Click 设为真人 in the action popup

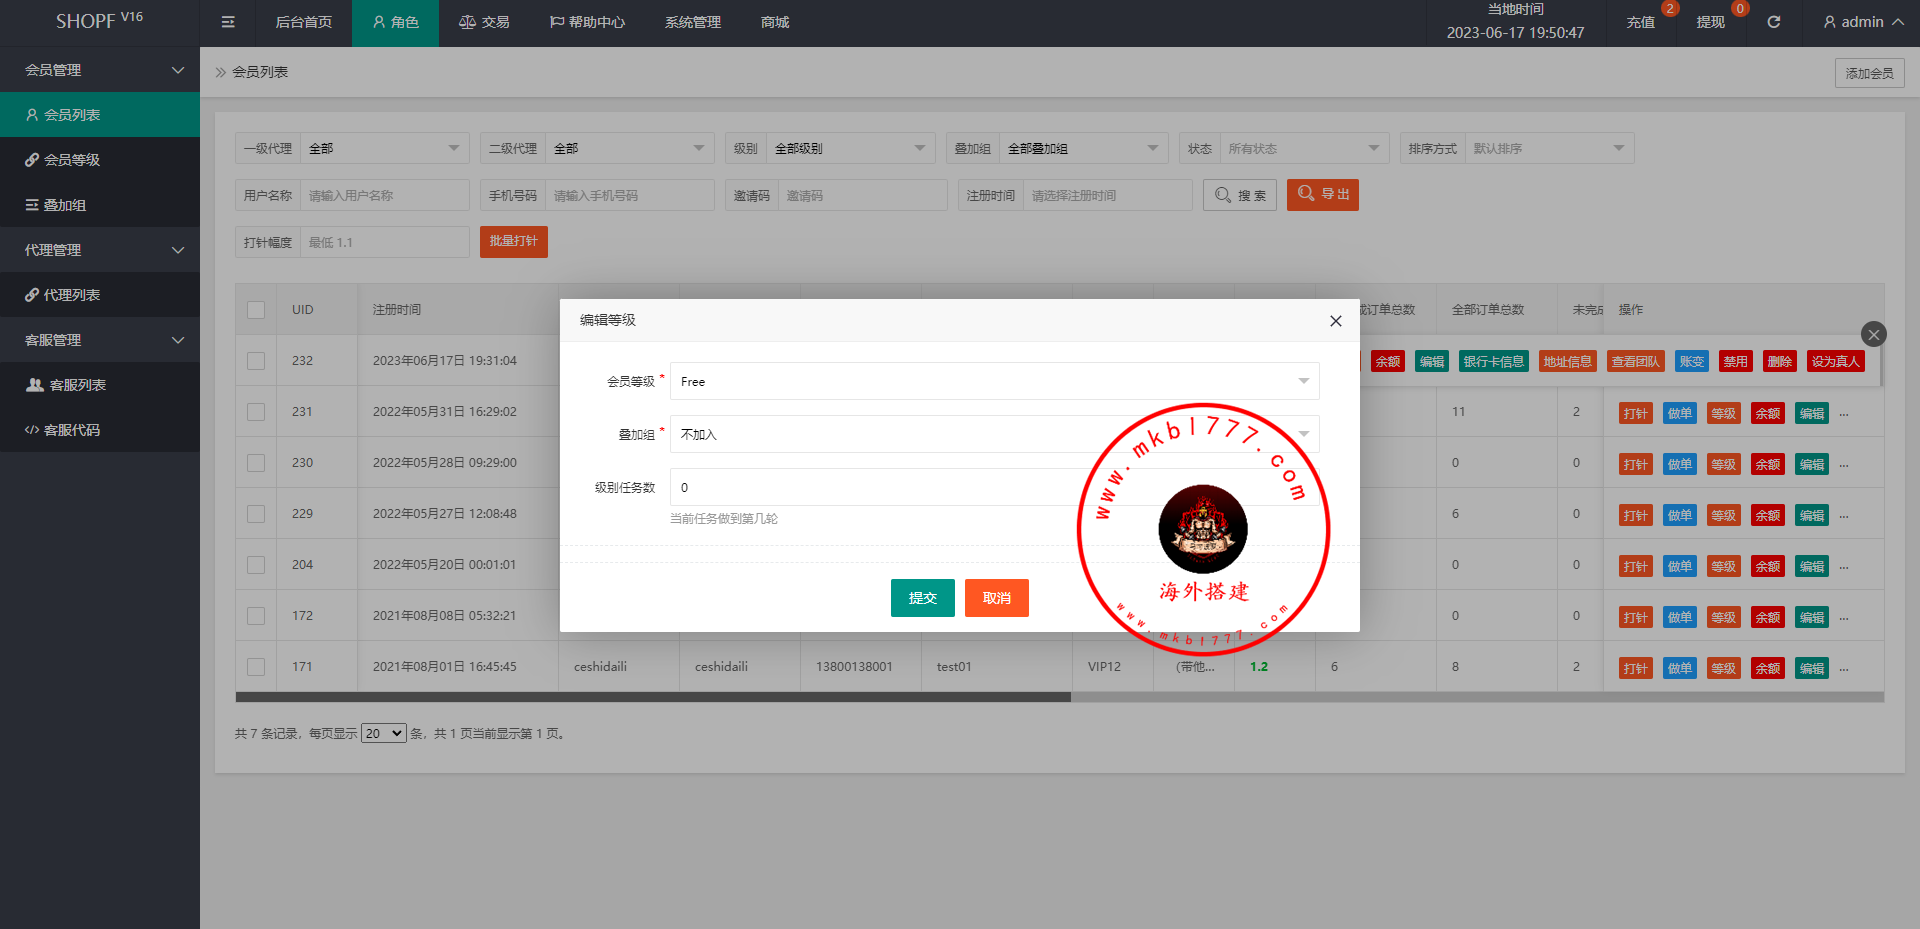pos(1836,361)
